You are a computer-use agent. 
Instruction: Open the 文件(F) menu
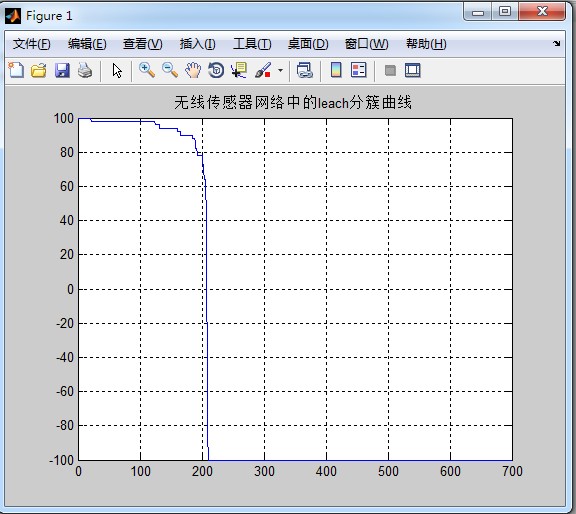point(32,44)
